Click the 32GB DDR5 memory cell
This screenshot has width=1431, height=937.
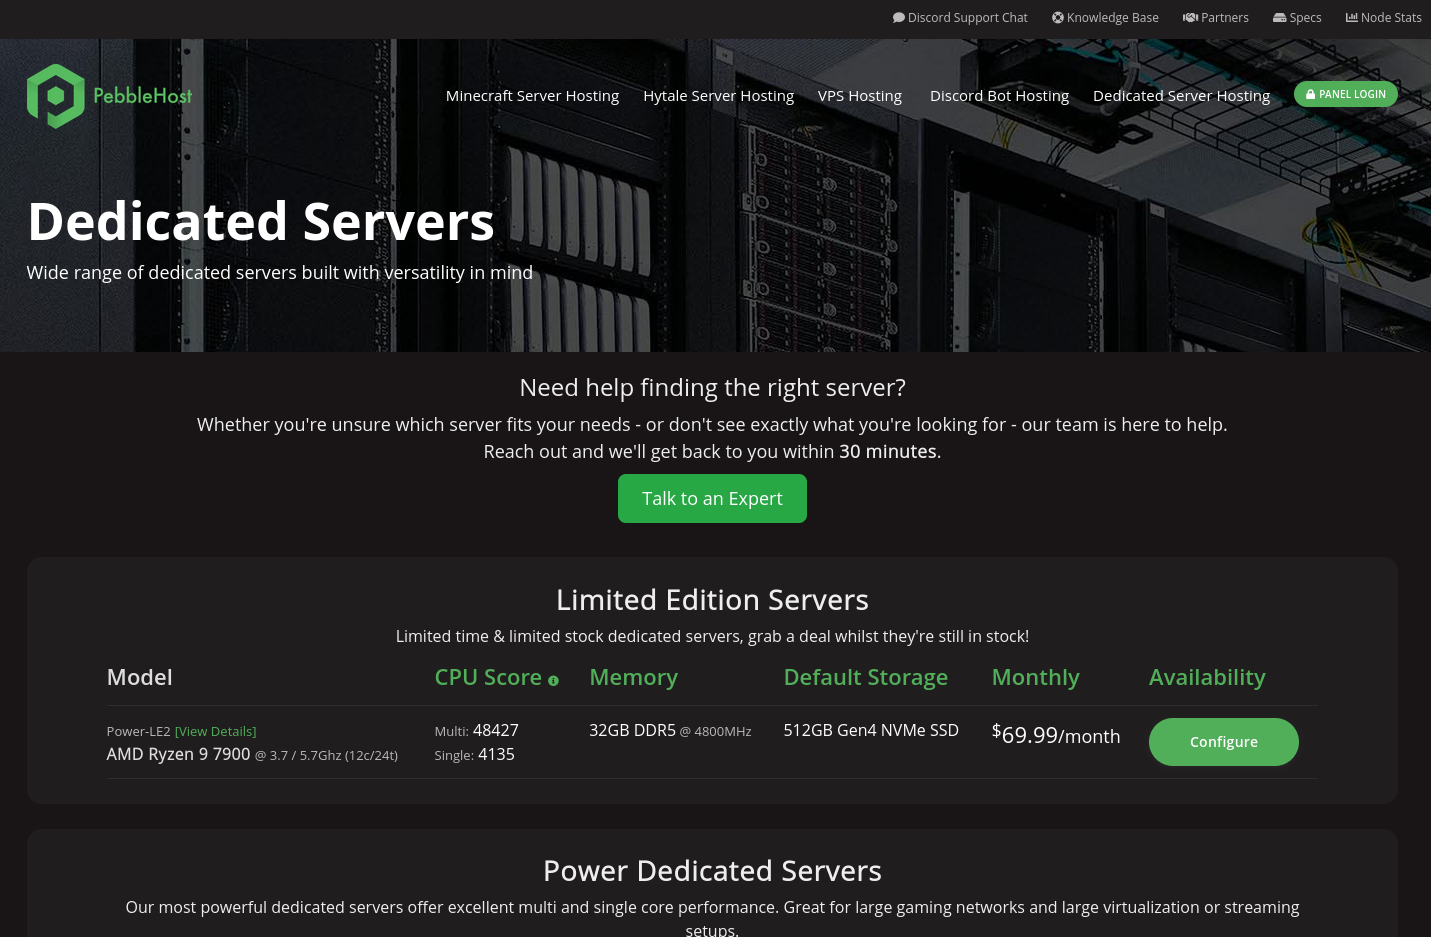(670, 730)
